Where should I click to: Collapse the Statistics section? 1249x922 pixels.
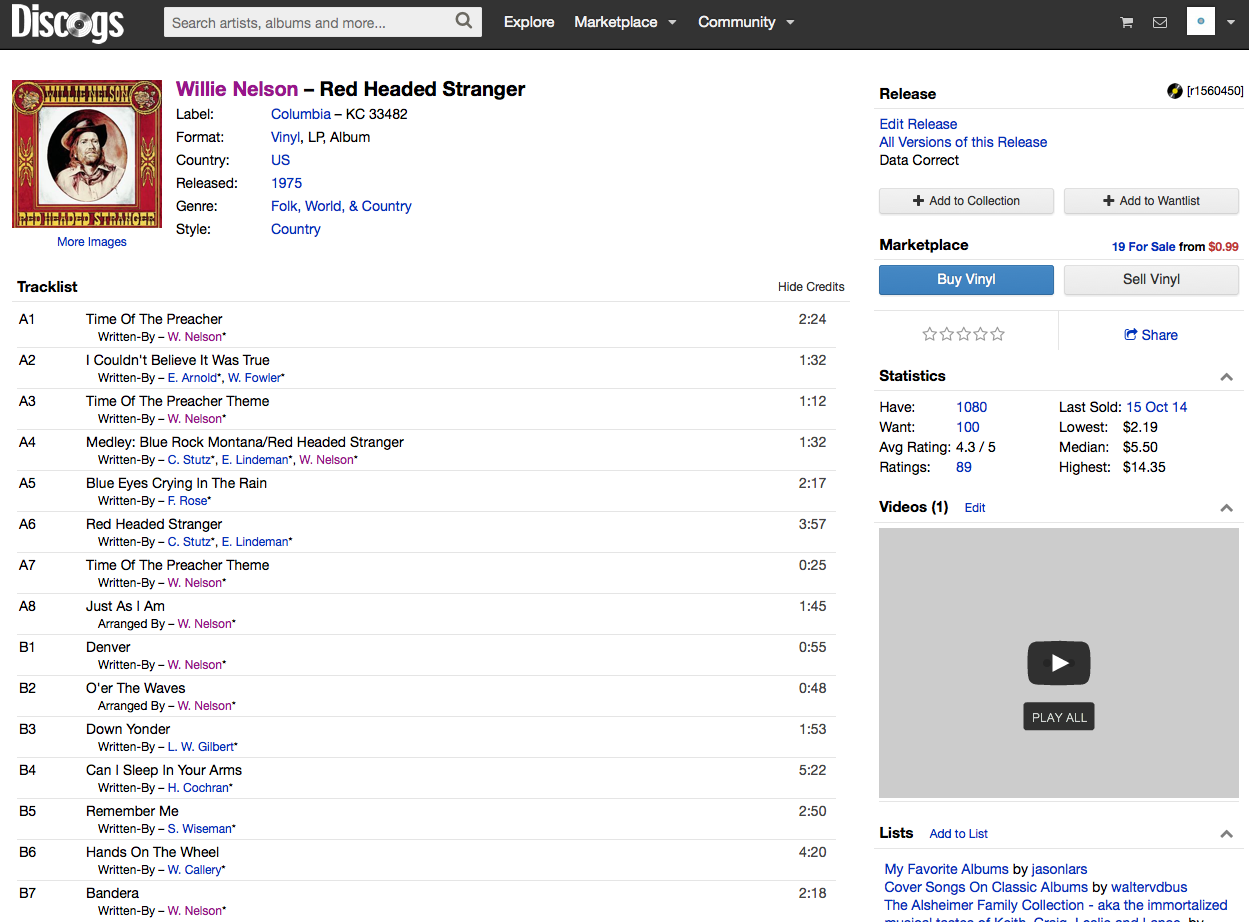[x=1227, y=377]
